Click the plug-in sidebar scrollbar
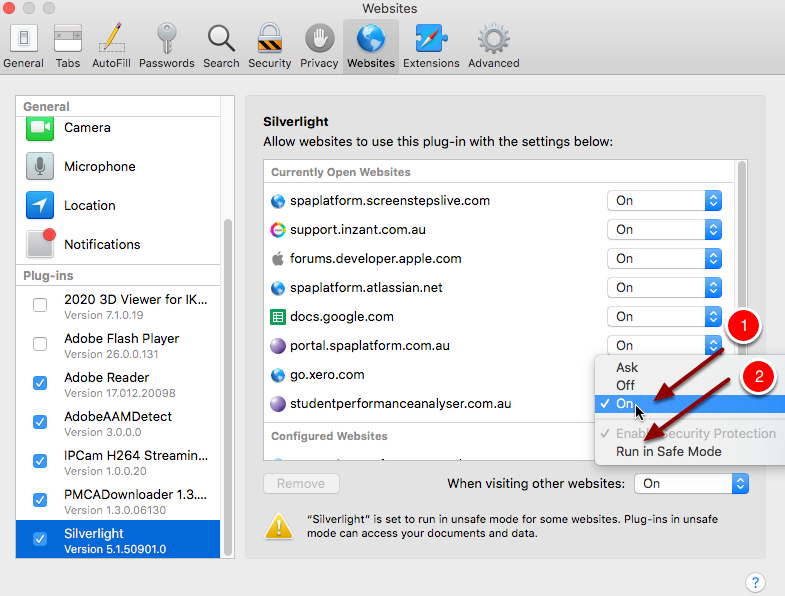785x596 pixels. 228,387
